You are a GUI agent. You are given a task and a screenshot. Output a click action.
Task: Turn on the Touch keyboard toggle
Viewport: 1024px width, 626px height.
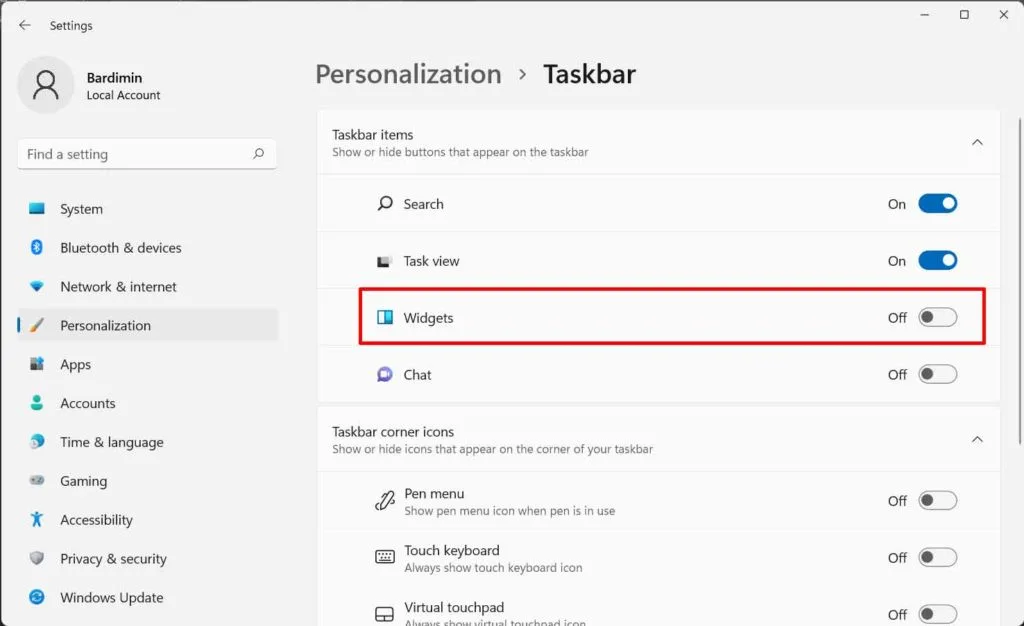click(x=937, y=557)
